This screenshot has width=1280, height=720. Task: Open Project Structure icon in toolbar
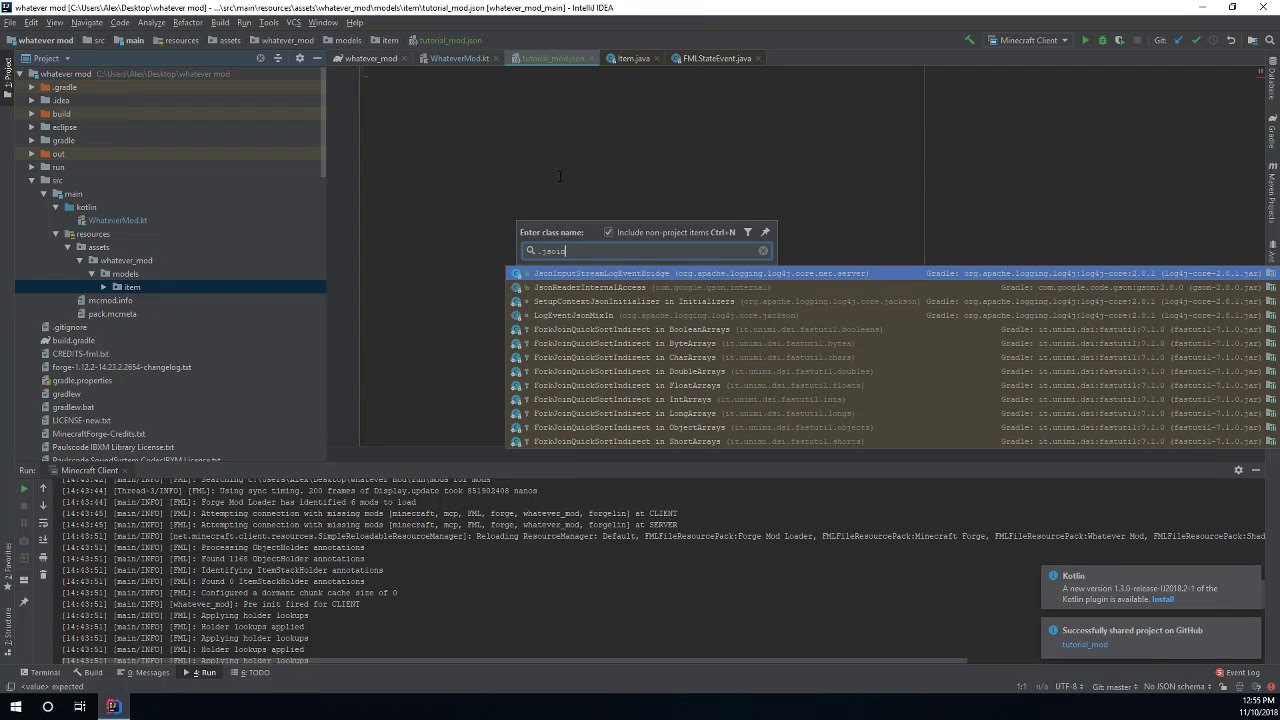click(x=1252, y=40)
